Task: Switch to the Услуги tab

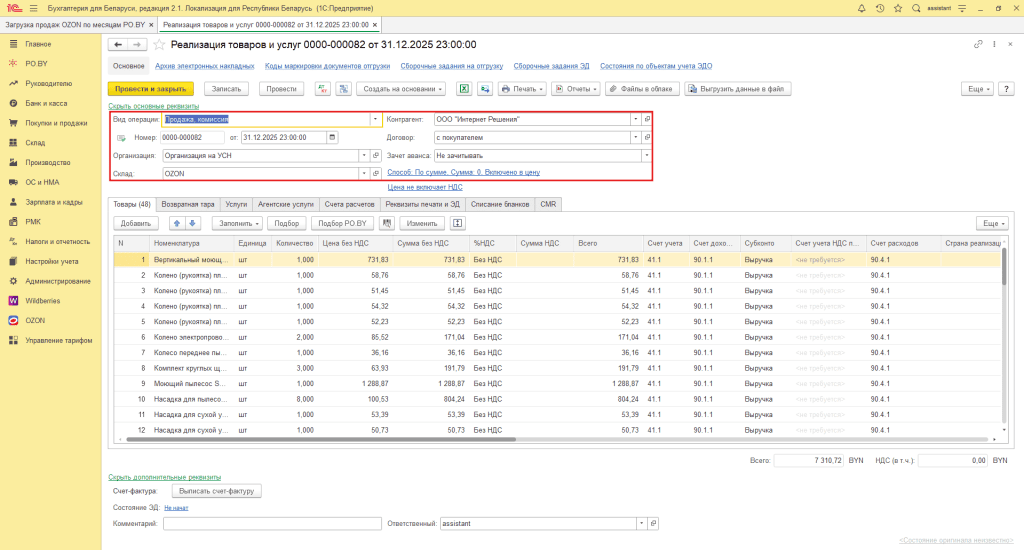Action: point(236,204)
